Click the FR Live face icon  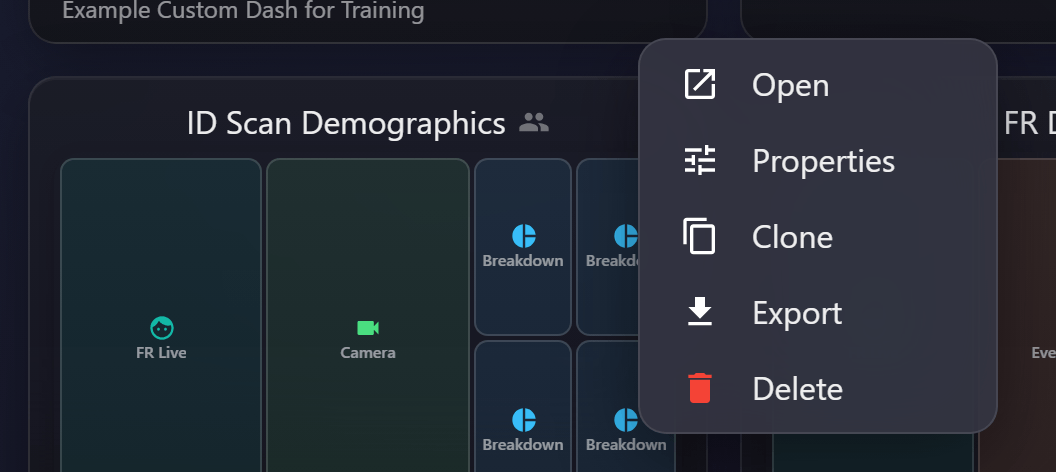[x=162, y=328]
